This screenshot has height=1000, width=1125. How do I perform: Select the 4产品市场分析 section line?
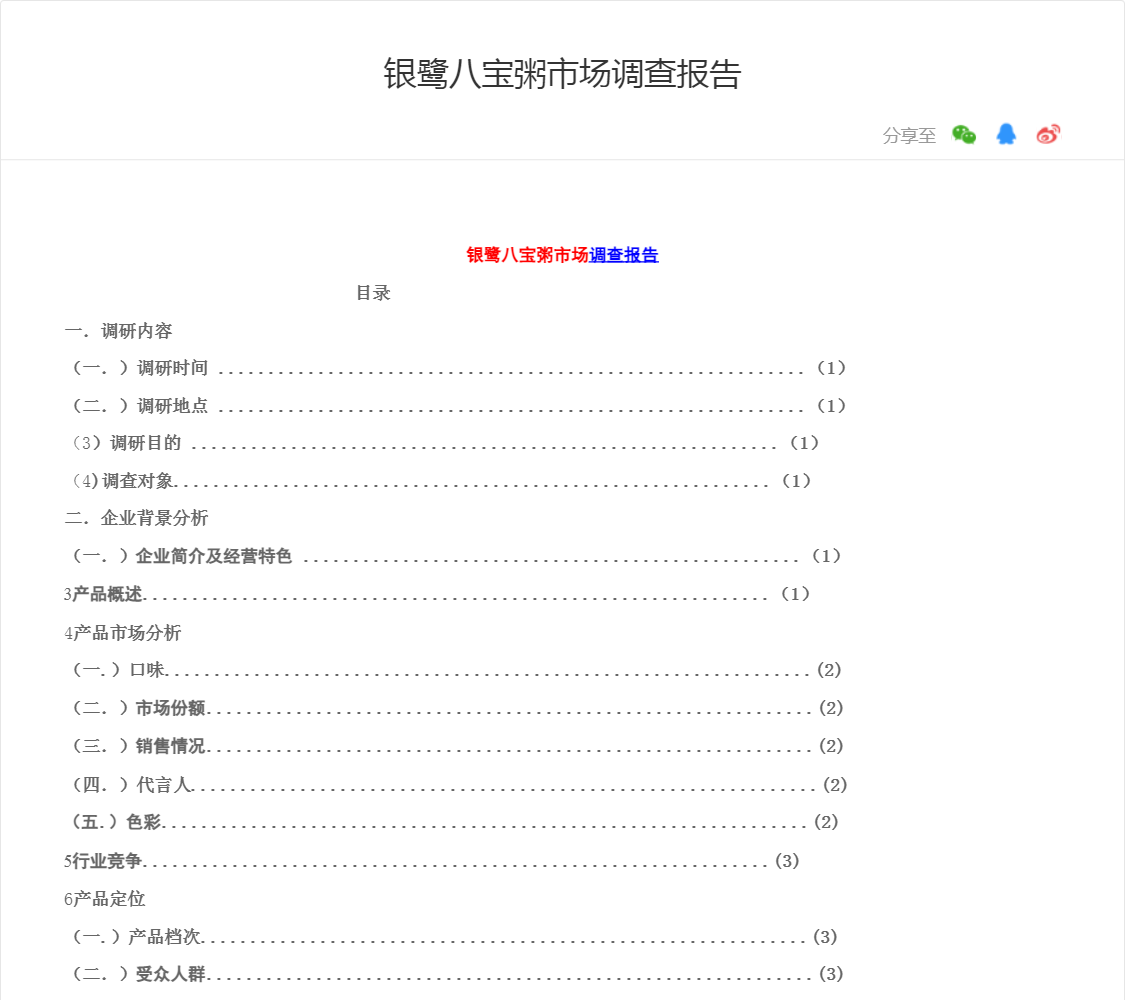coord(123,633)
